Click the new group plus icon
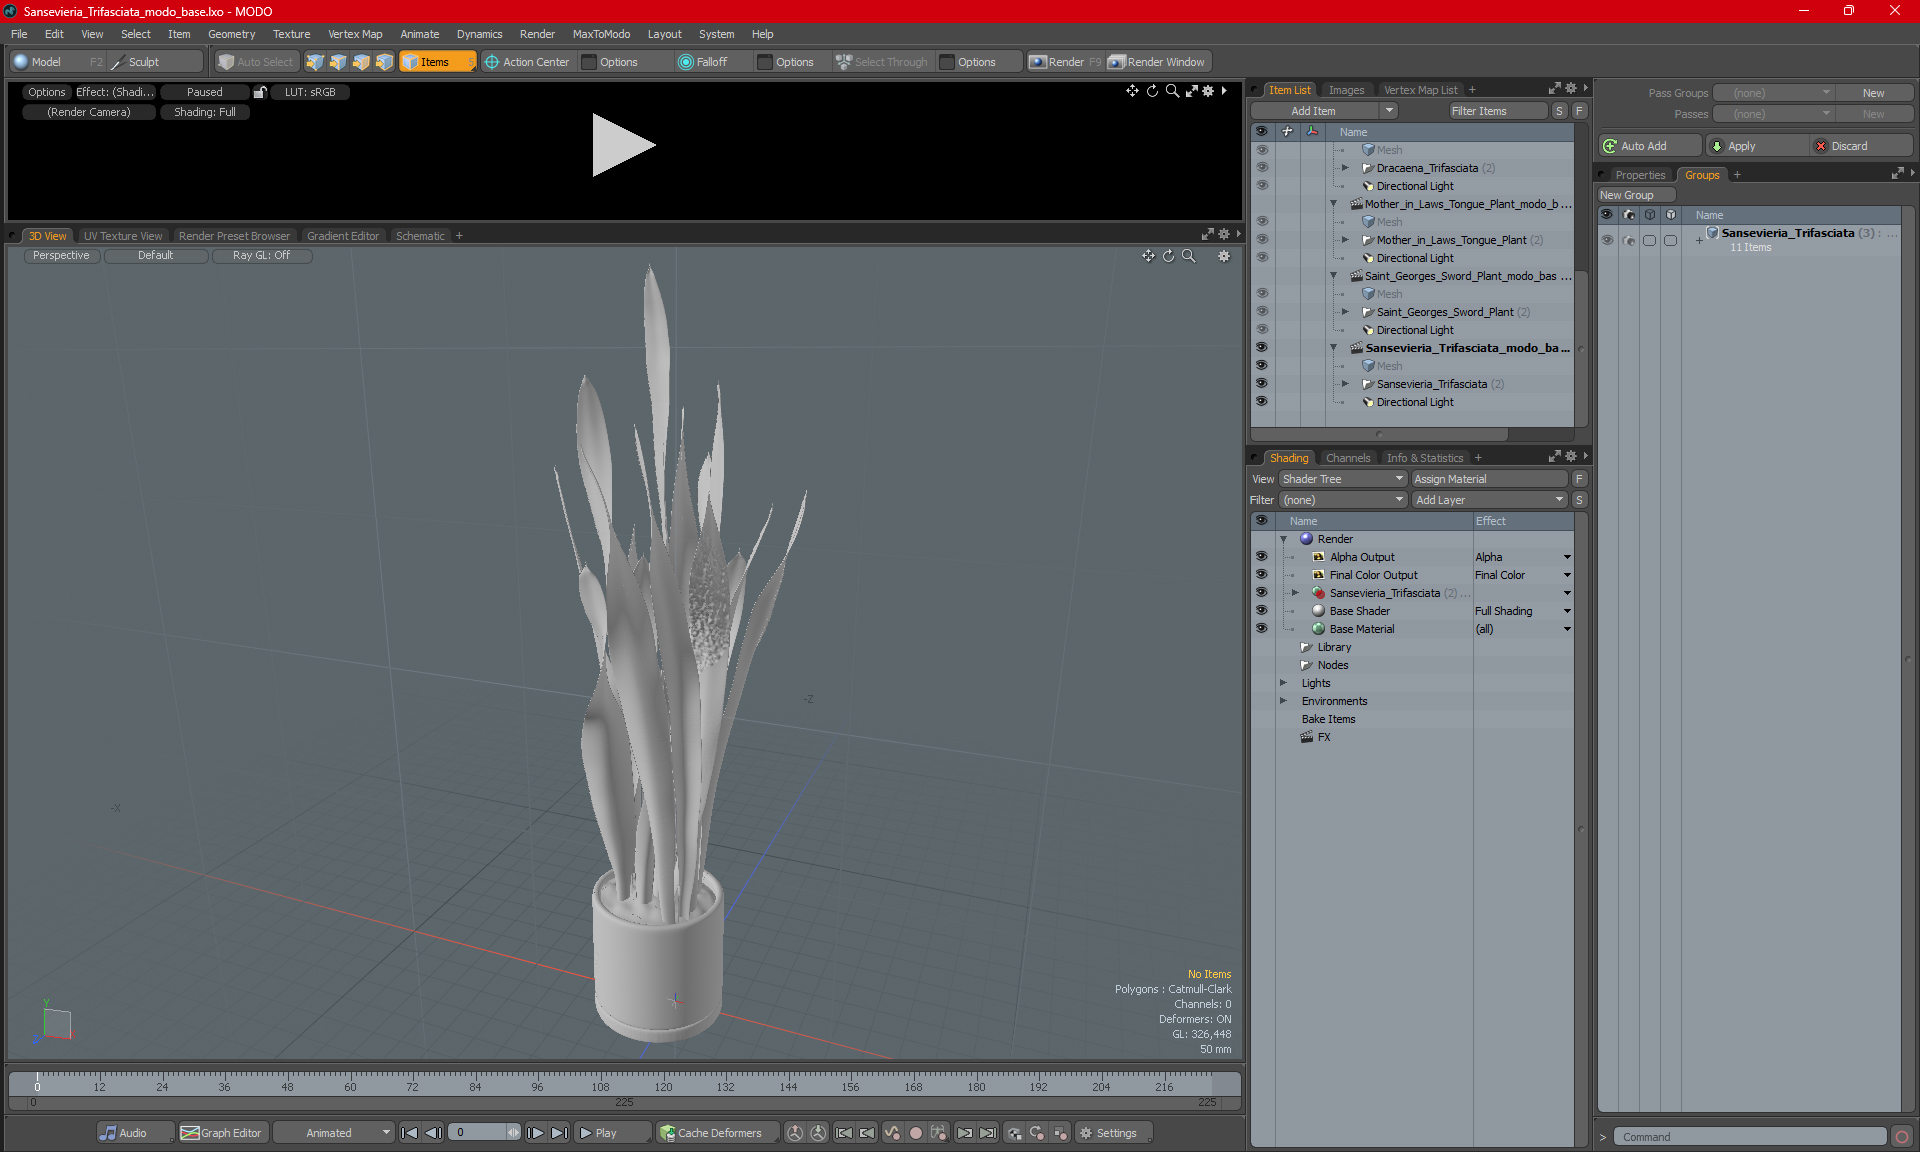The height and width of the screenshot is (1152, 1920). coord(1739,174)
